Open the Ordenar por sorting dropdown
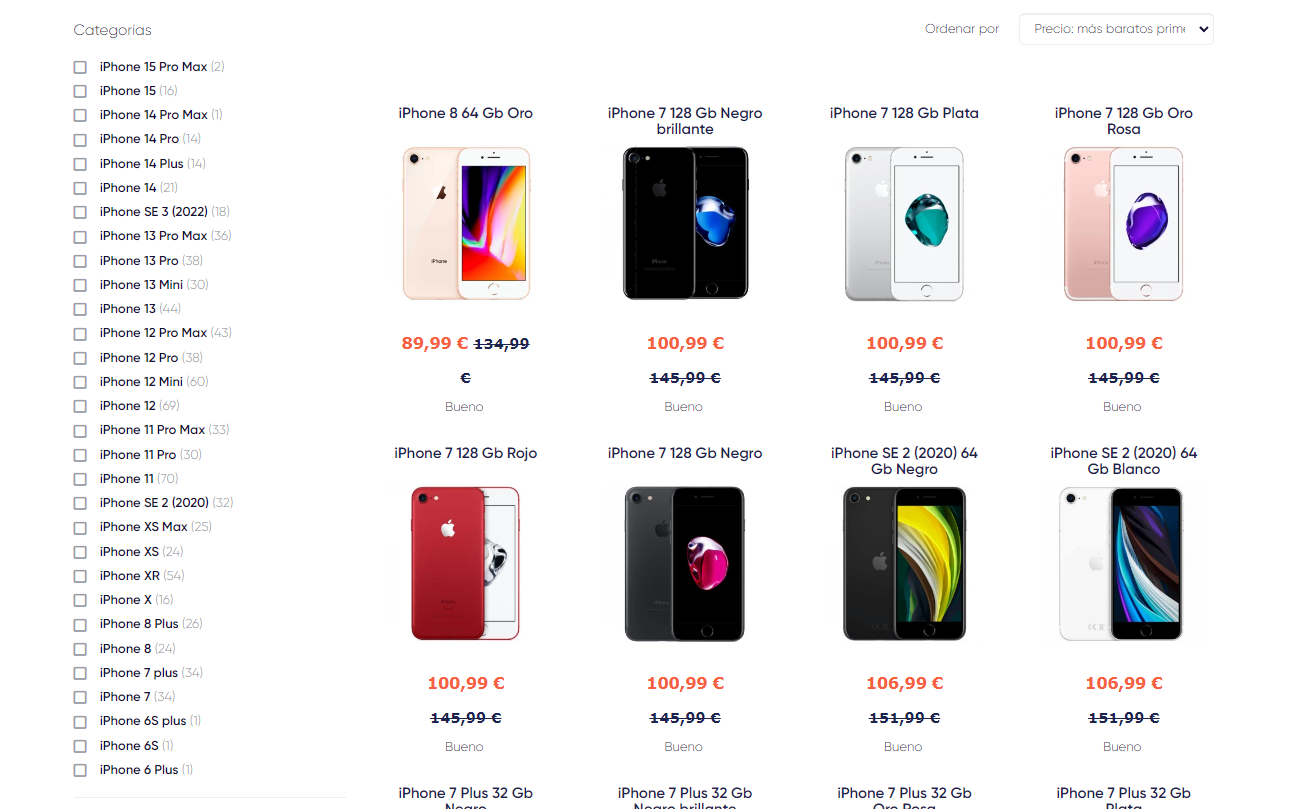 tap(1115, 29)
